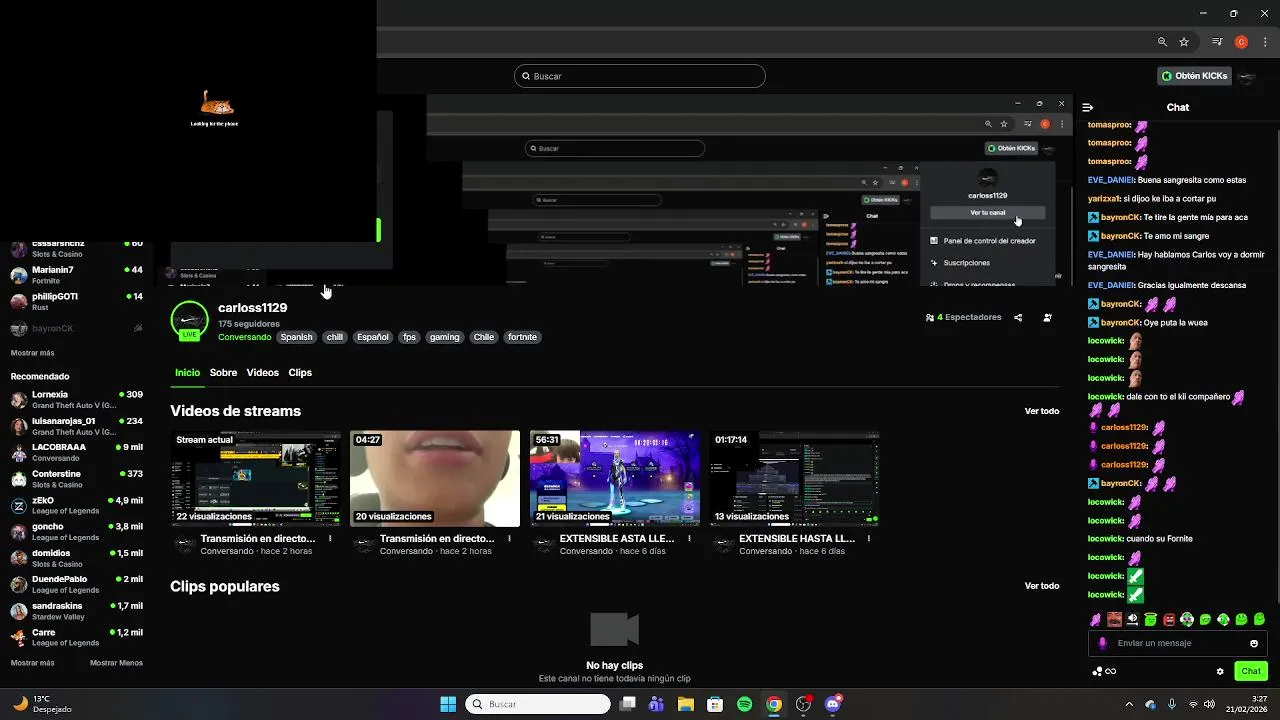The height and width of the screenshot is (720, 1280).
Task: Switch to the Videos tab
Action: (263, 372)
